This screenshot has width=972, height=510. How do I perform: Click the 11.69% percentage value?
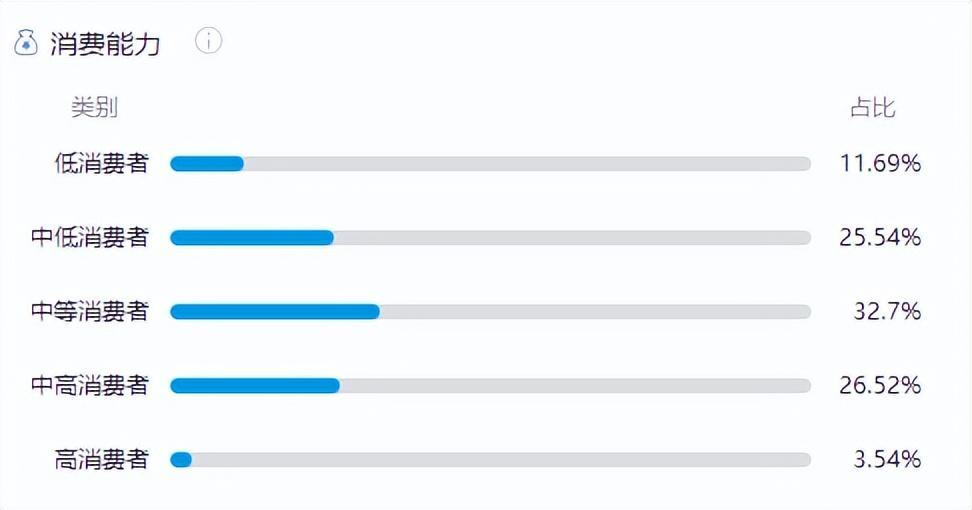click(x=880, y=164)
